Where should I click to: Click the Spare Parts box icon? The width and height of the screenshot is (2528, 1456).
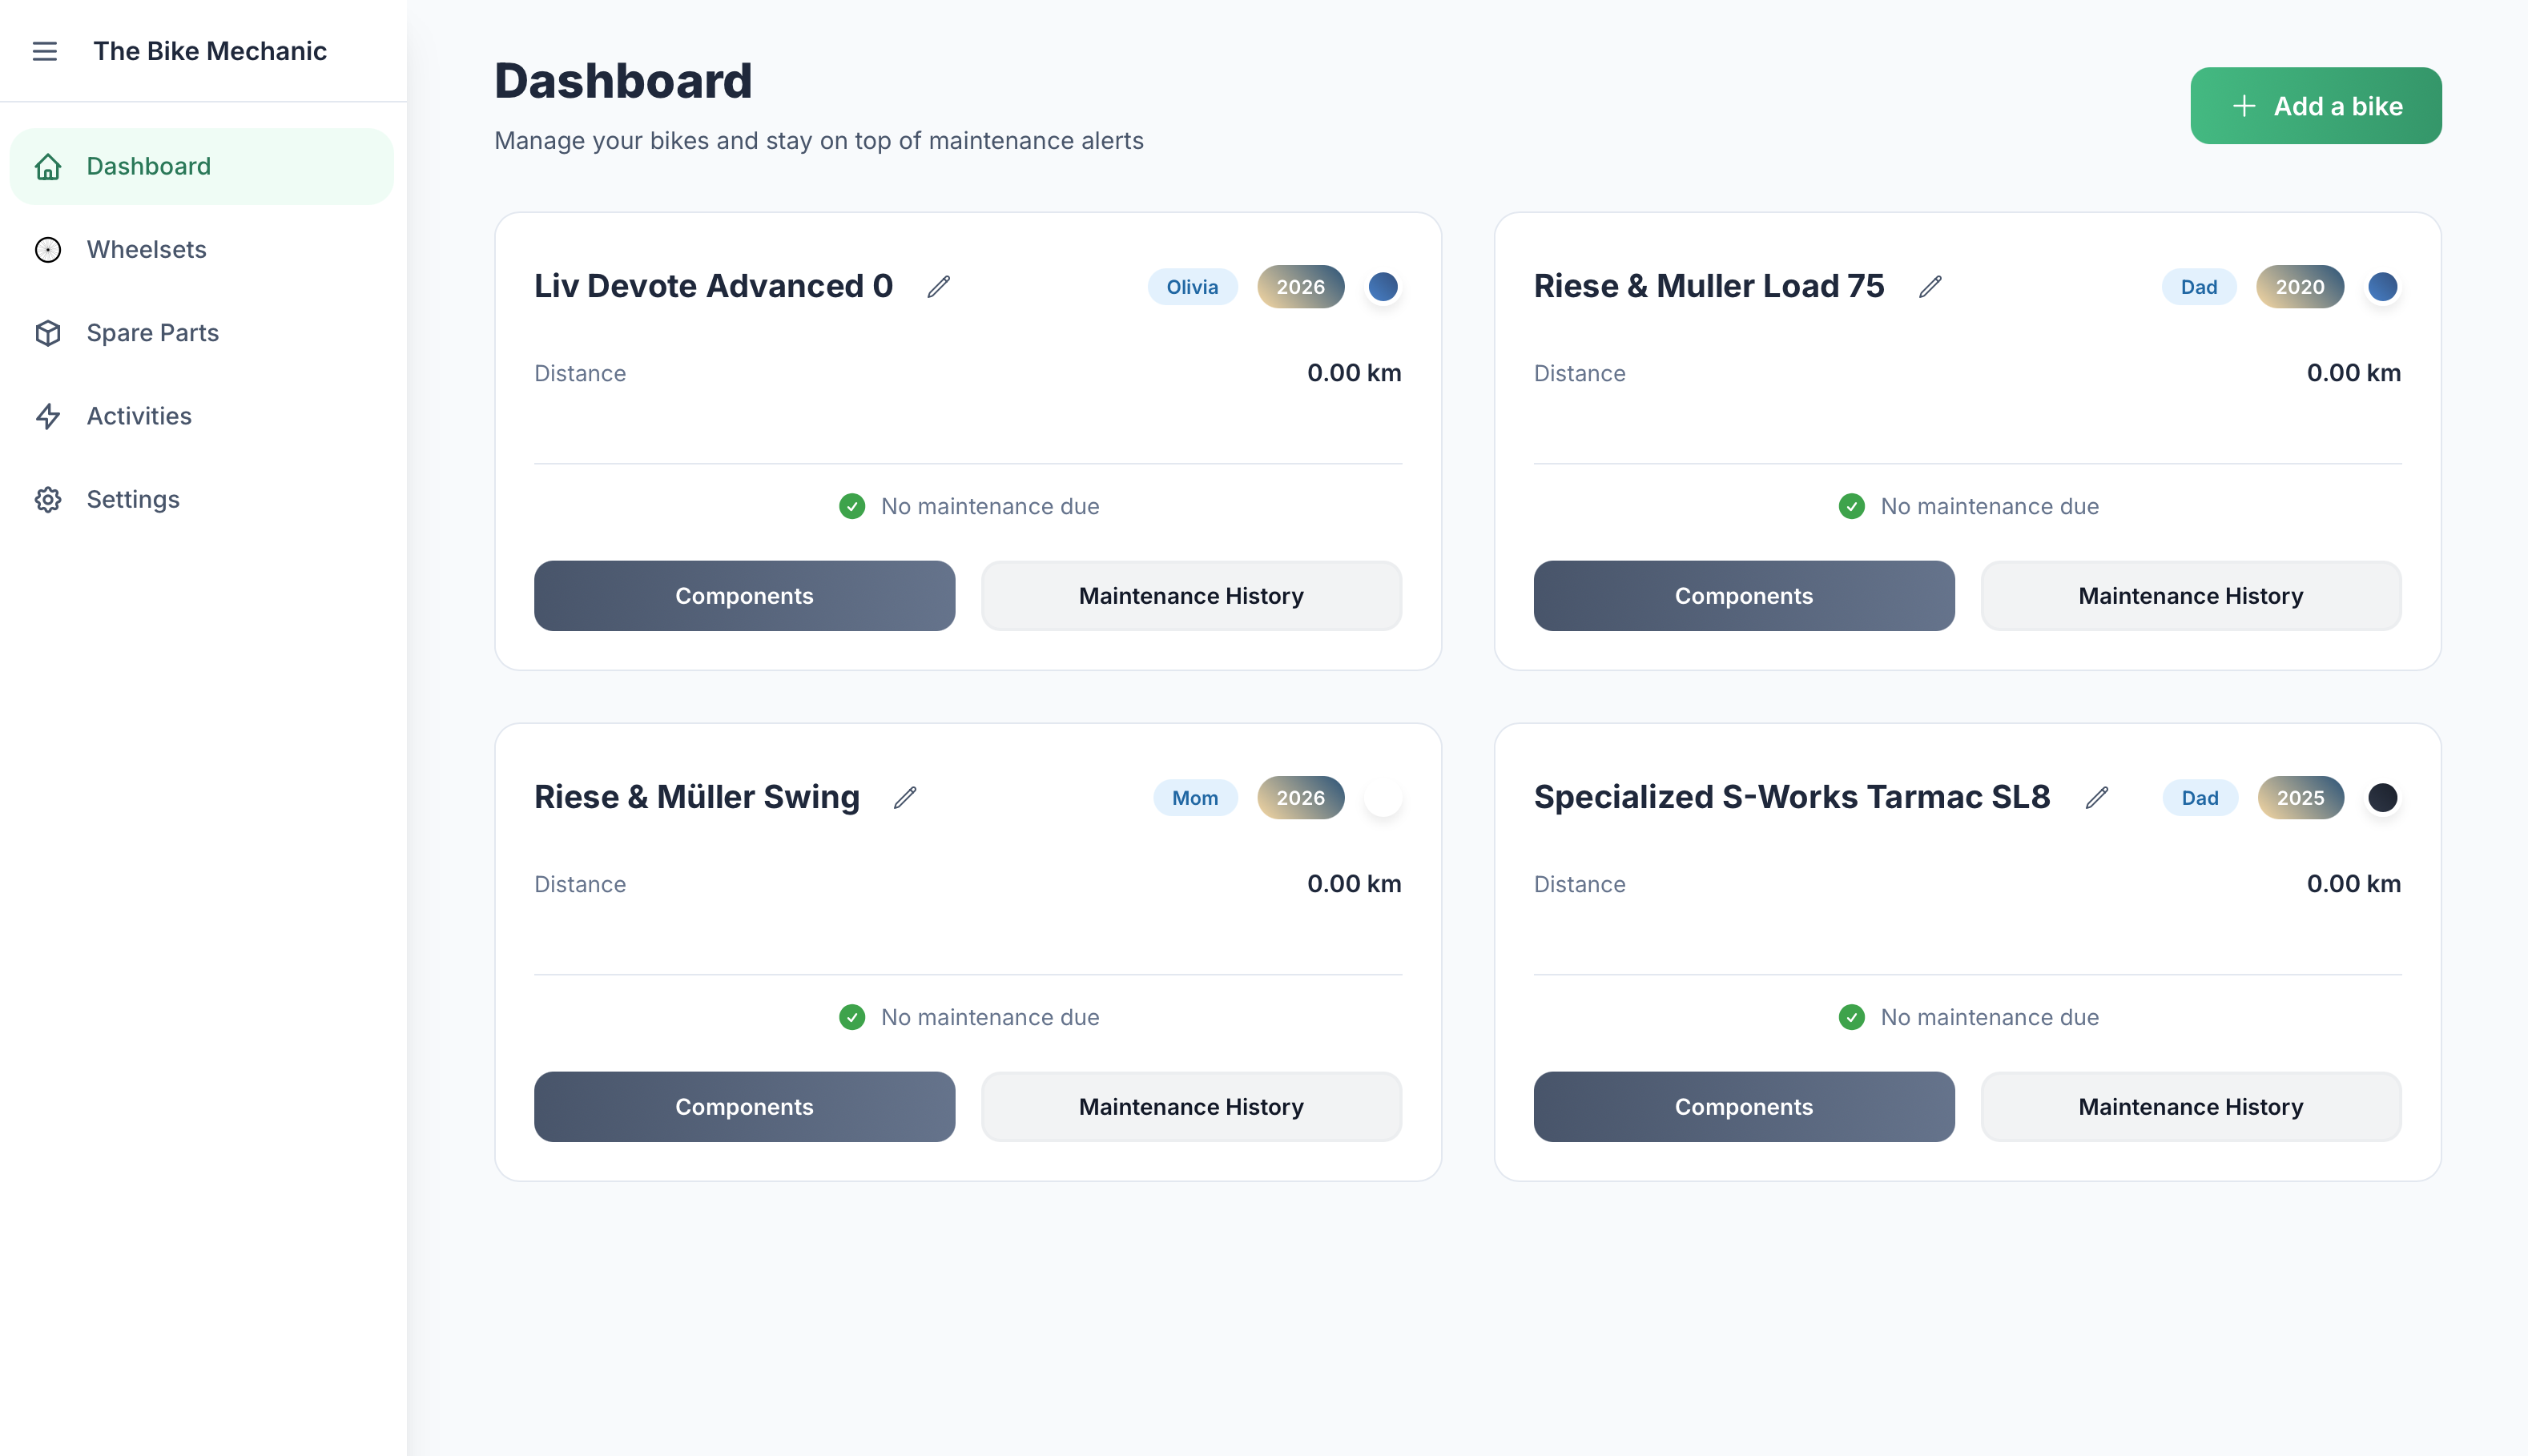point(48,333)
